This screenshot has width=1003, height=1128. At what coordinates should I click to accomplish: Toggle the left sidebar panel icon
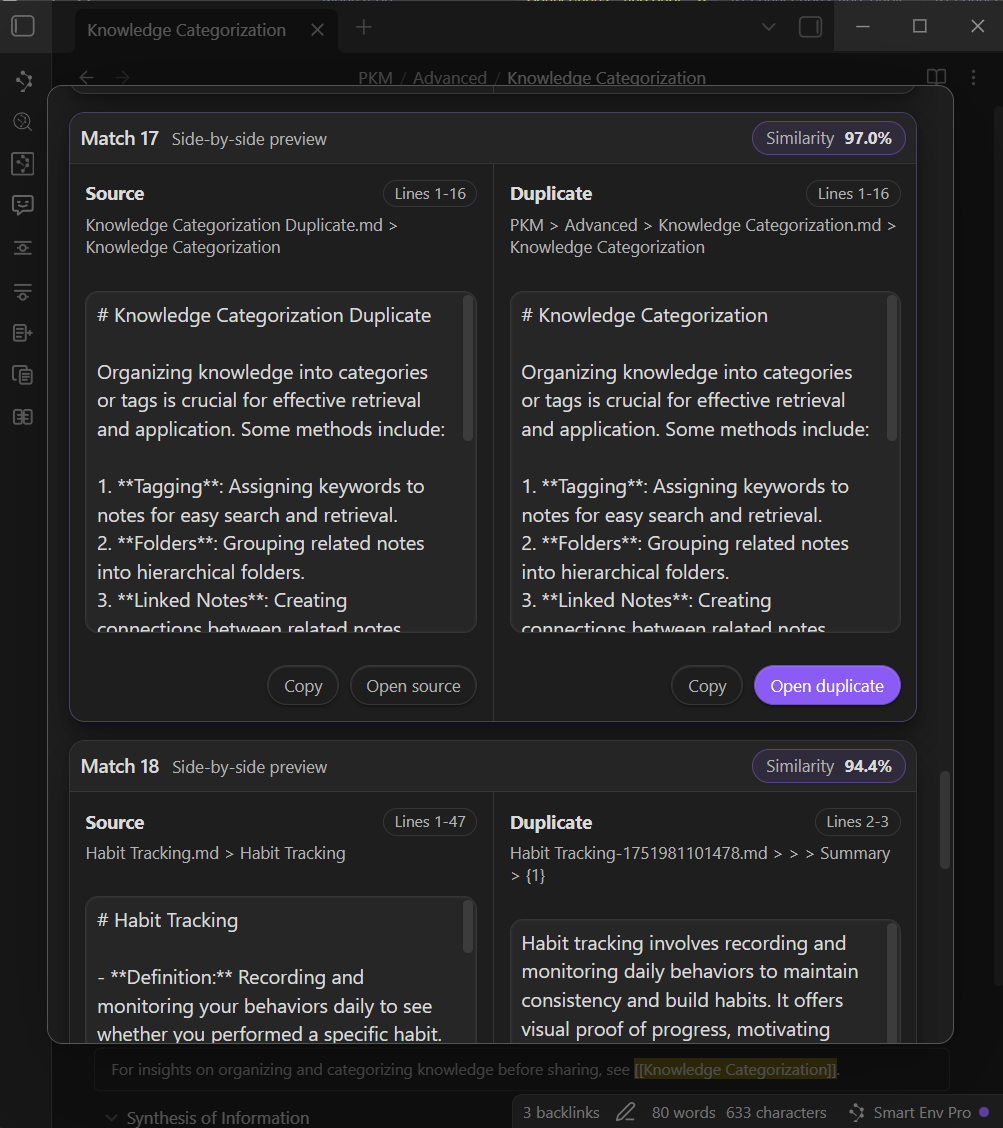(23, 27)
